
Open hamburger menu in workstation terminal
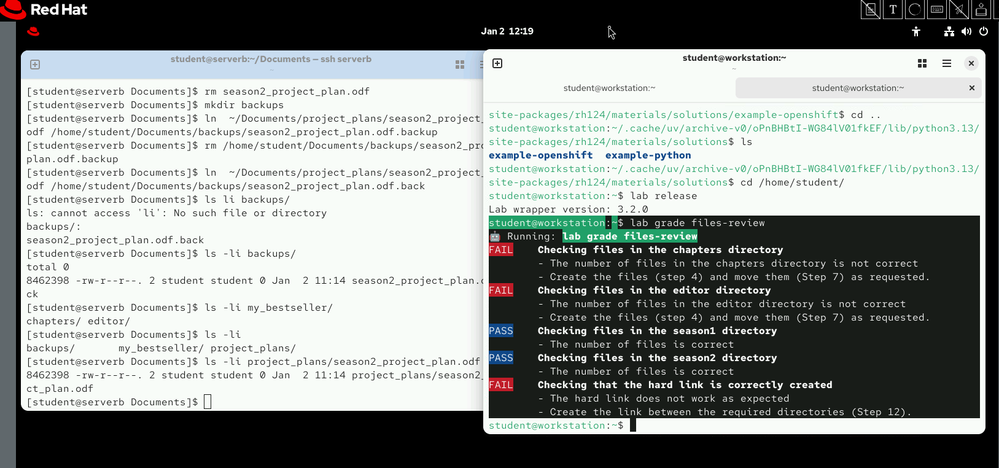tap(947, 63)
